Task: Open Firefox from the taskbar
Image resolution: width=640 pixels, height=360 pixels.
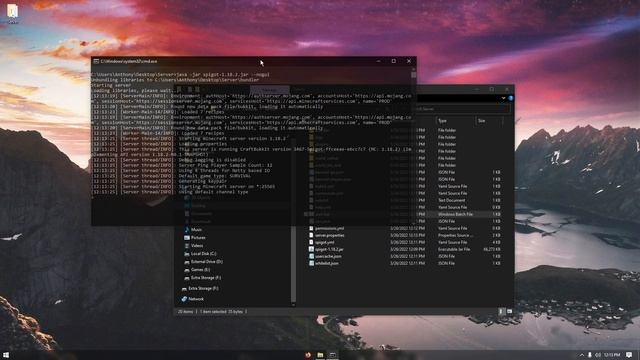Action: [x=308, y=355]
